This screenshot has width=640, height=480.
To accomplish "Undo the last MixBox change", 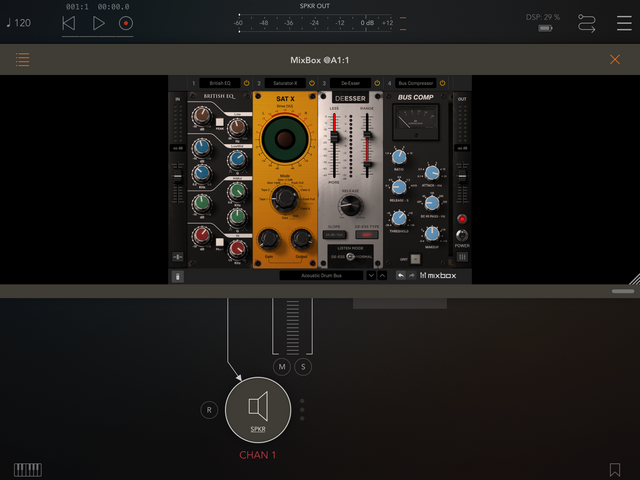I will click(401, 276).
